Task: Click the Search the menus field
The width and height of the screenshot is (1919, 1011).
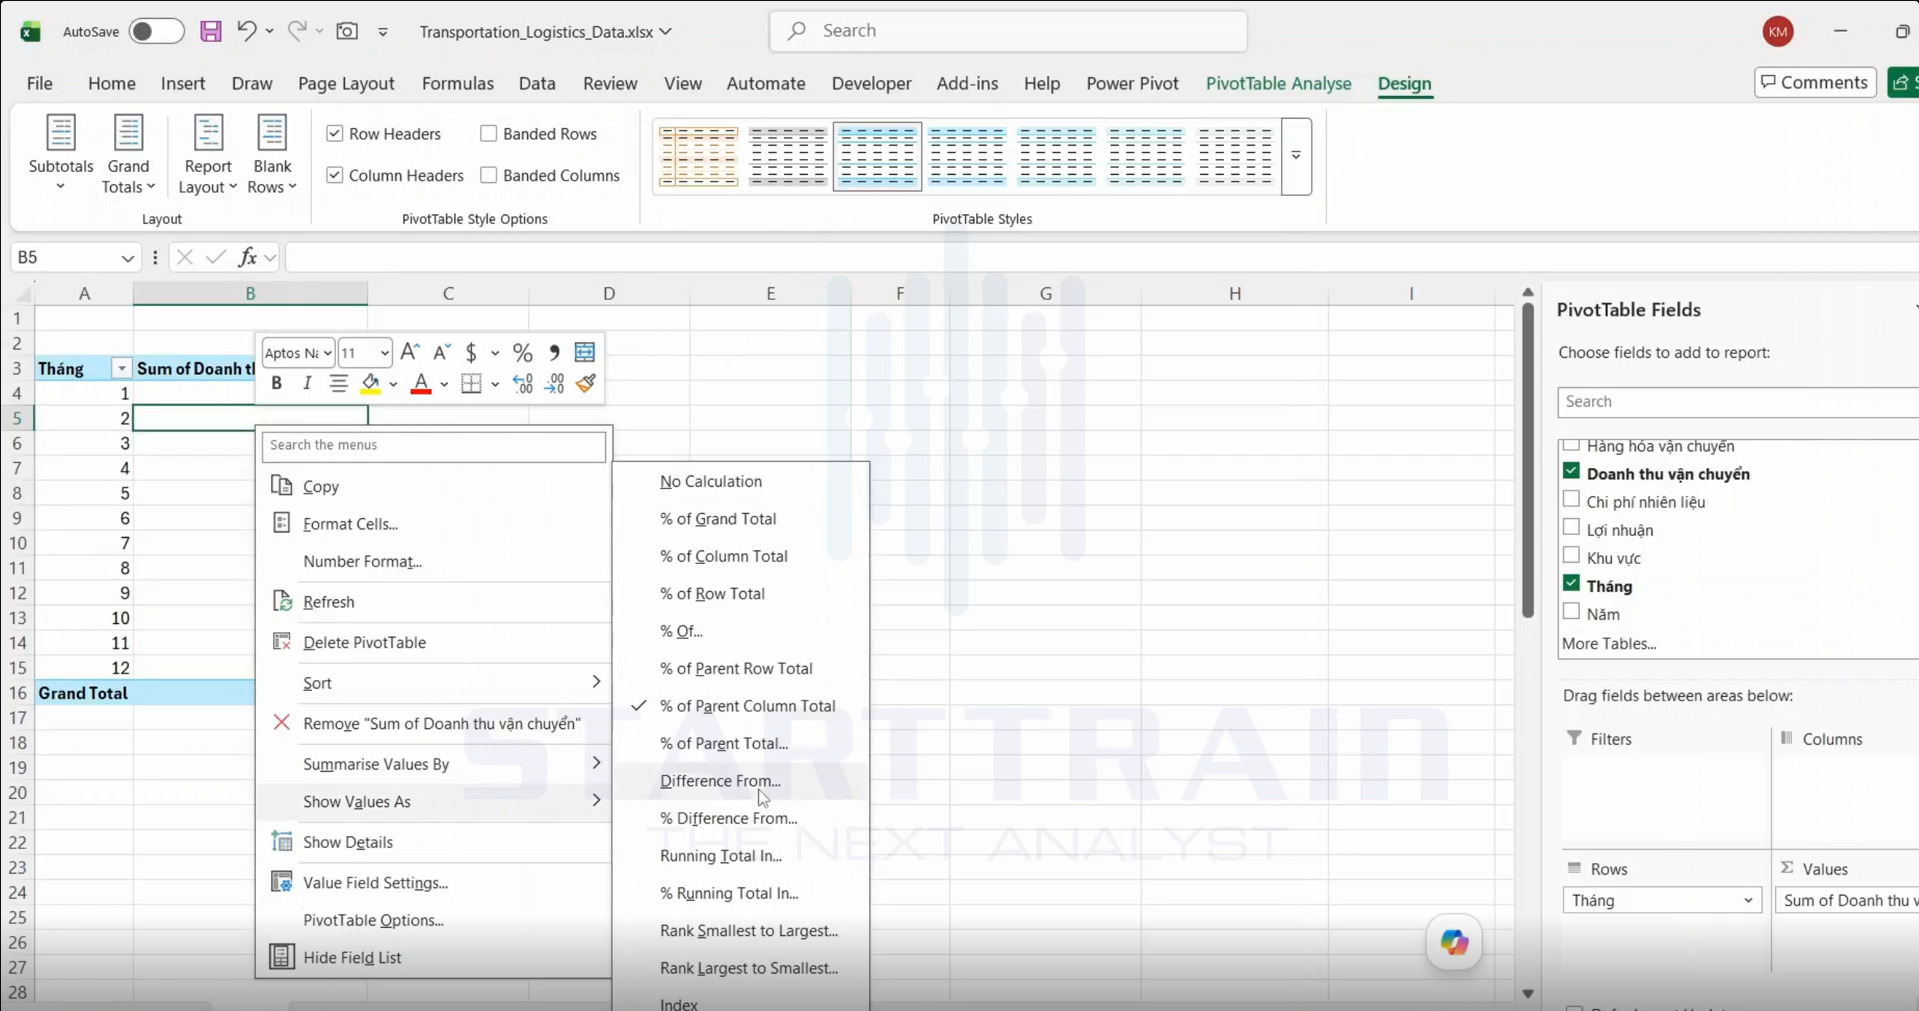Action: (x=434, y=445)
